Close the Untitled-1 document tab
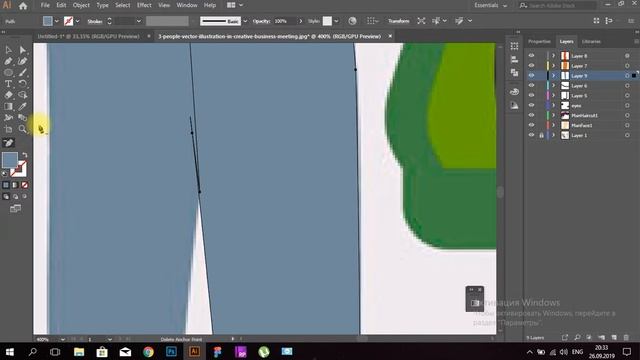Screen dimensions: 640x360 tap(149, 36)
